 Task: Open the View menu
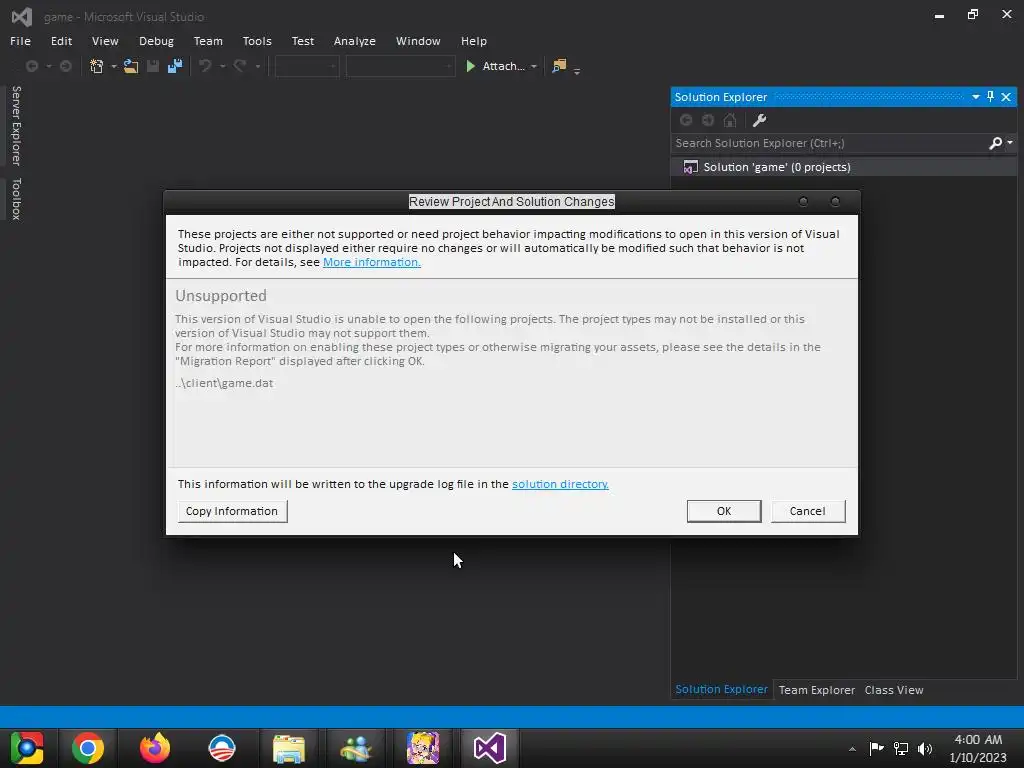(x=104, y=40)
